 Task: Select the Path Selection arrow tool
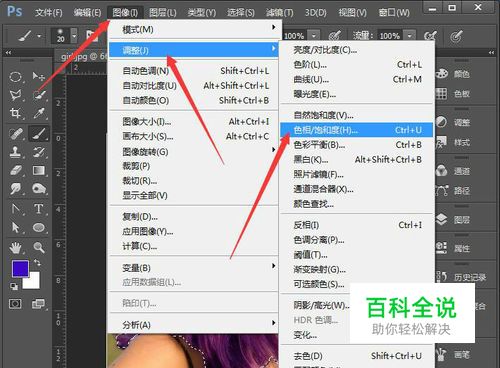click(15, 228)
